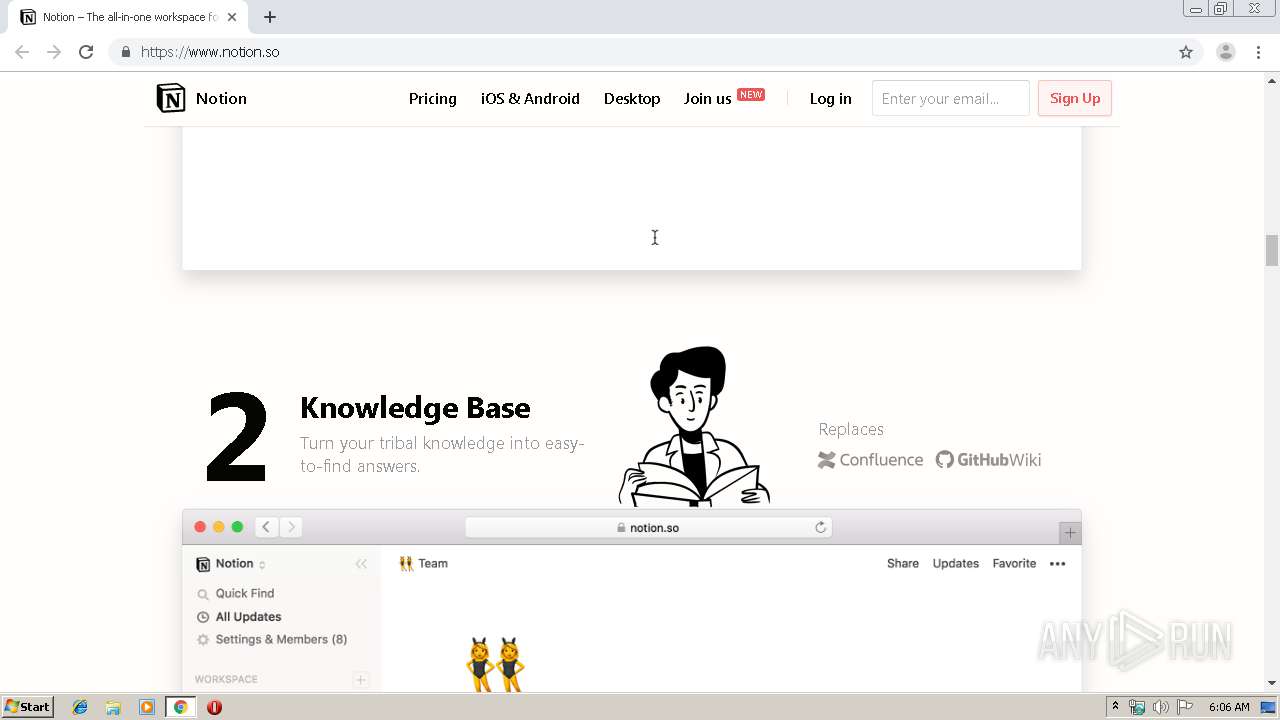The height and width of the screenshot is (720, 1280).
Task: Click mockup new tab plus button
Action: [x=1070, y=533]
